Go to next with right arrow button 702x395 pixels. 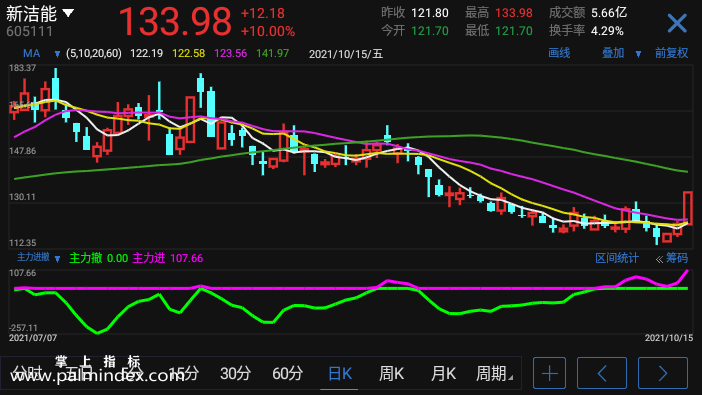tap(663, 373)
